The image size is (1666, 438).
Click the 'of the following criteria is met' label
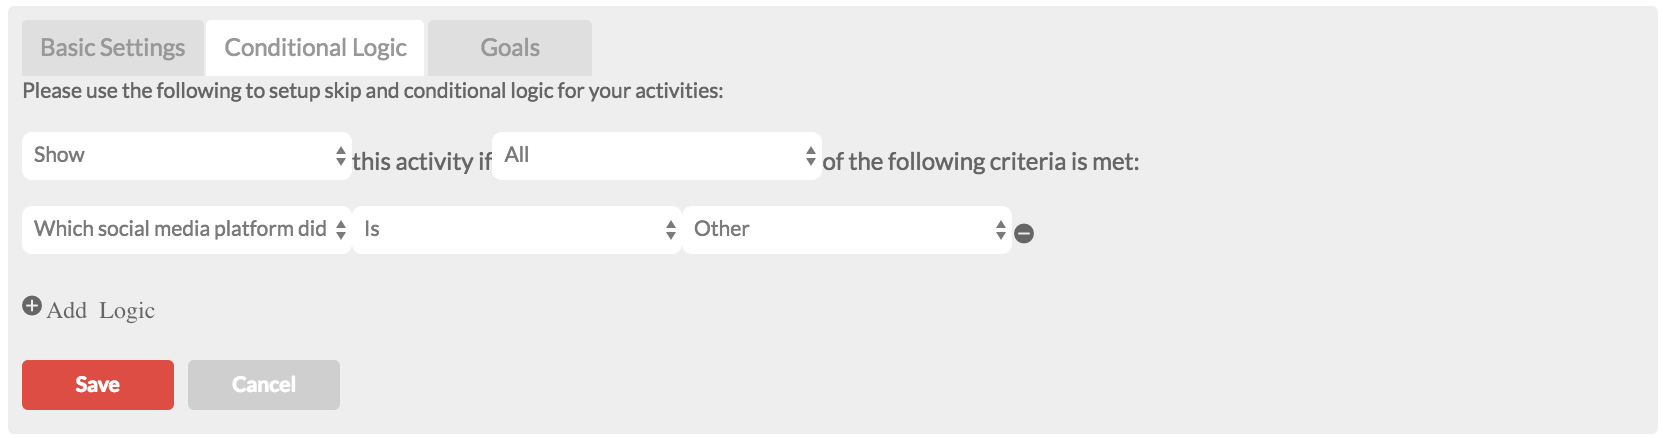pos(981,162)
